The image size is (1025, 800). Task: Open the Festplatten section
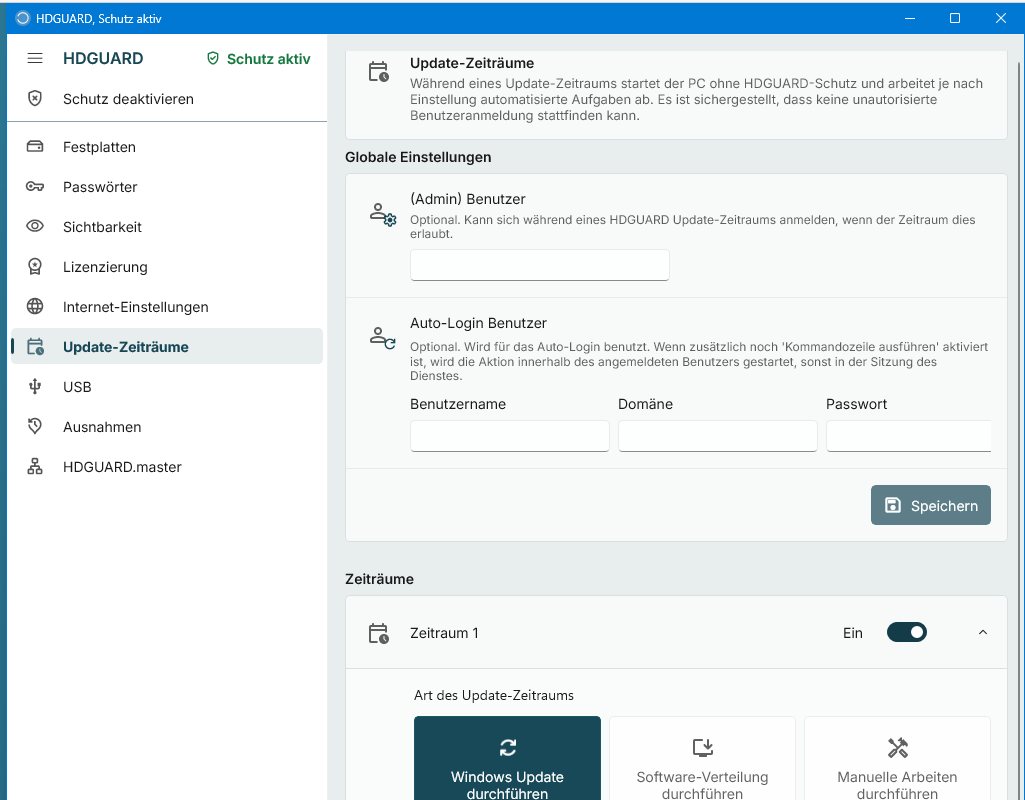click(x=167, y=147)
